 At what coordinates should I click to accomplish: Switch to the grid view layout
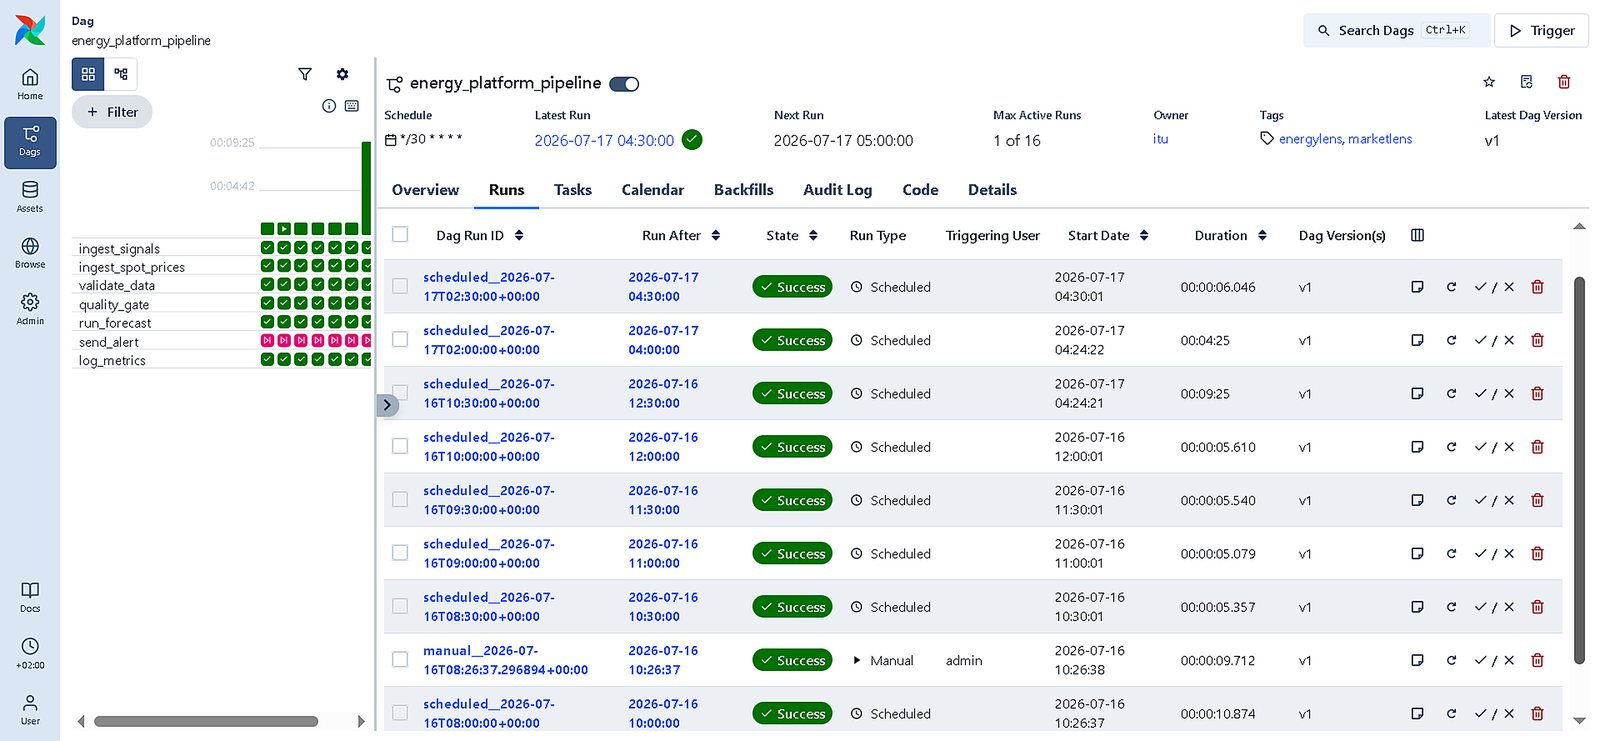88,74
